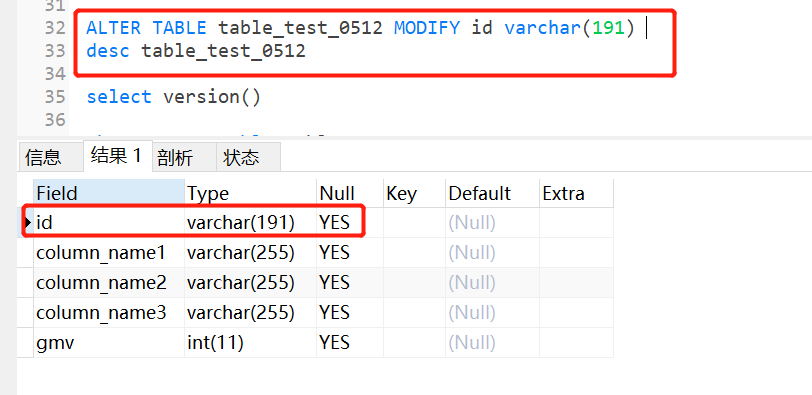
Task: Click the Default (Null) cell in gmv row
Action: [x=492, y=343]
